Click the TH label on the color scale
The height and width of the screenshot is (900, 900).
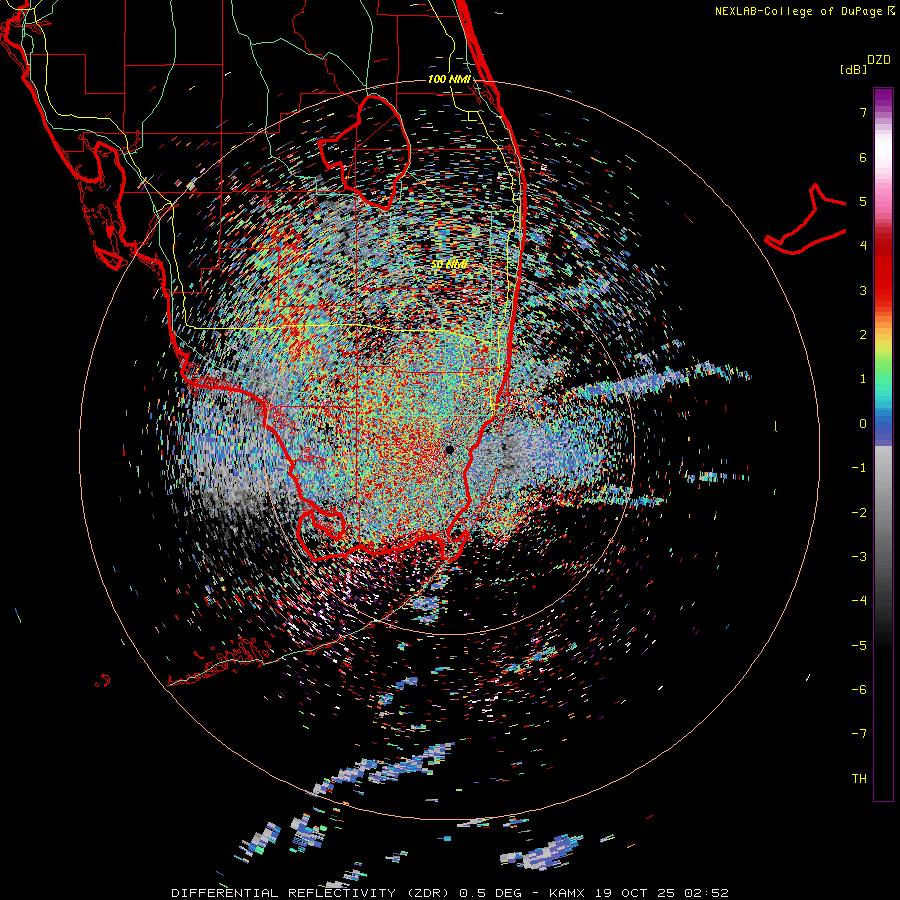click(859, 779)
